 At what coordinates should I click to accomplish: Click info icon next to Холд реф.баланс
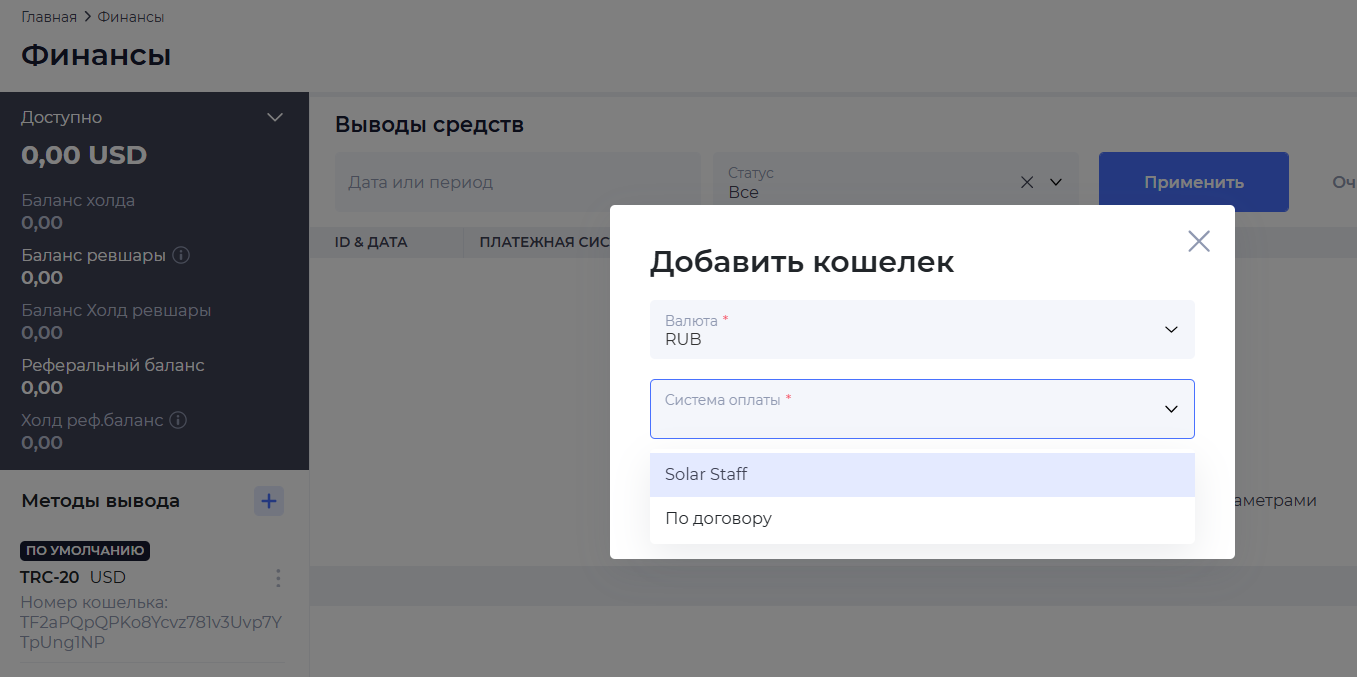coord(178,420)
